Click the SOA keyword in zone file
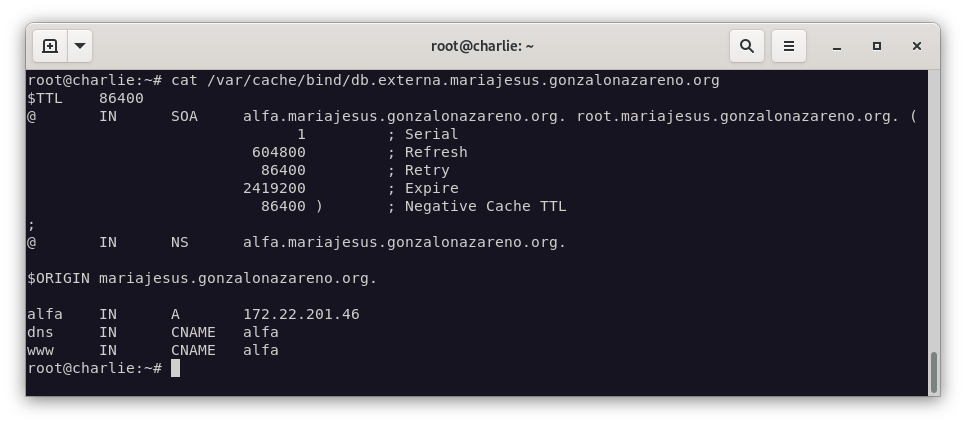This screenshot has height=425, width=966. (x=184, y=116)
